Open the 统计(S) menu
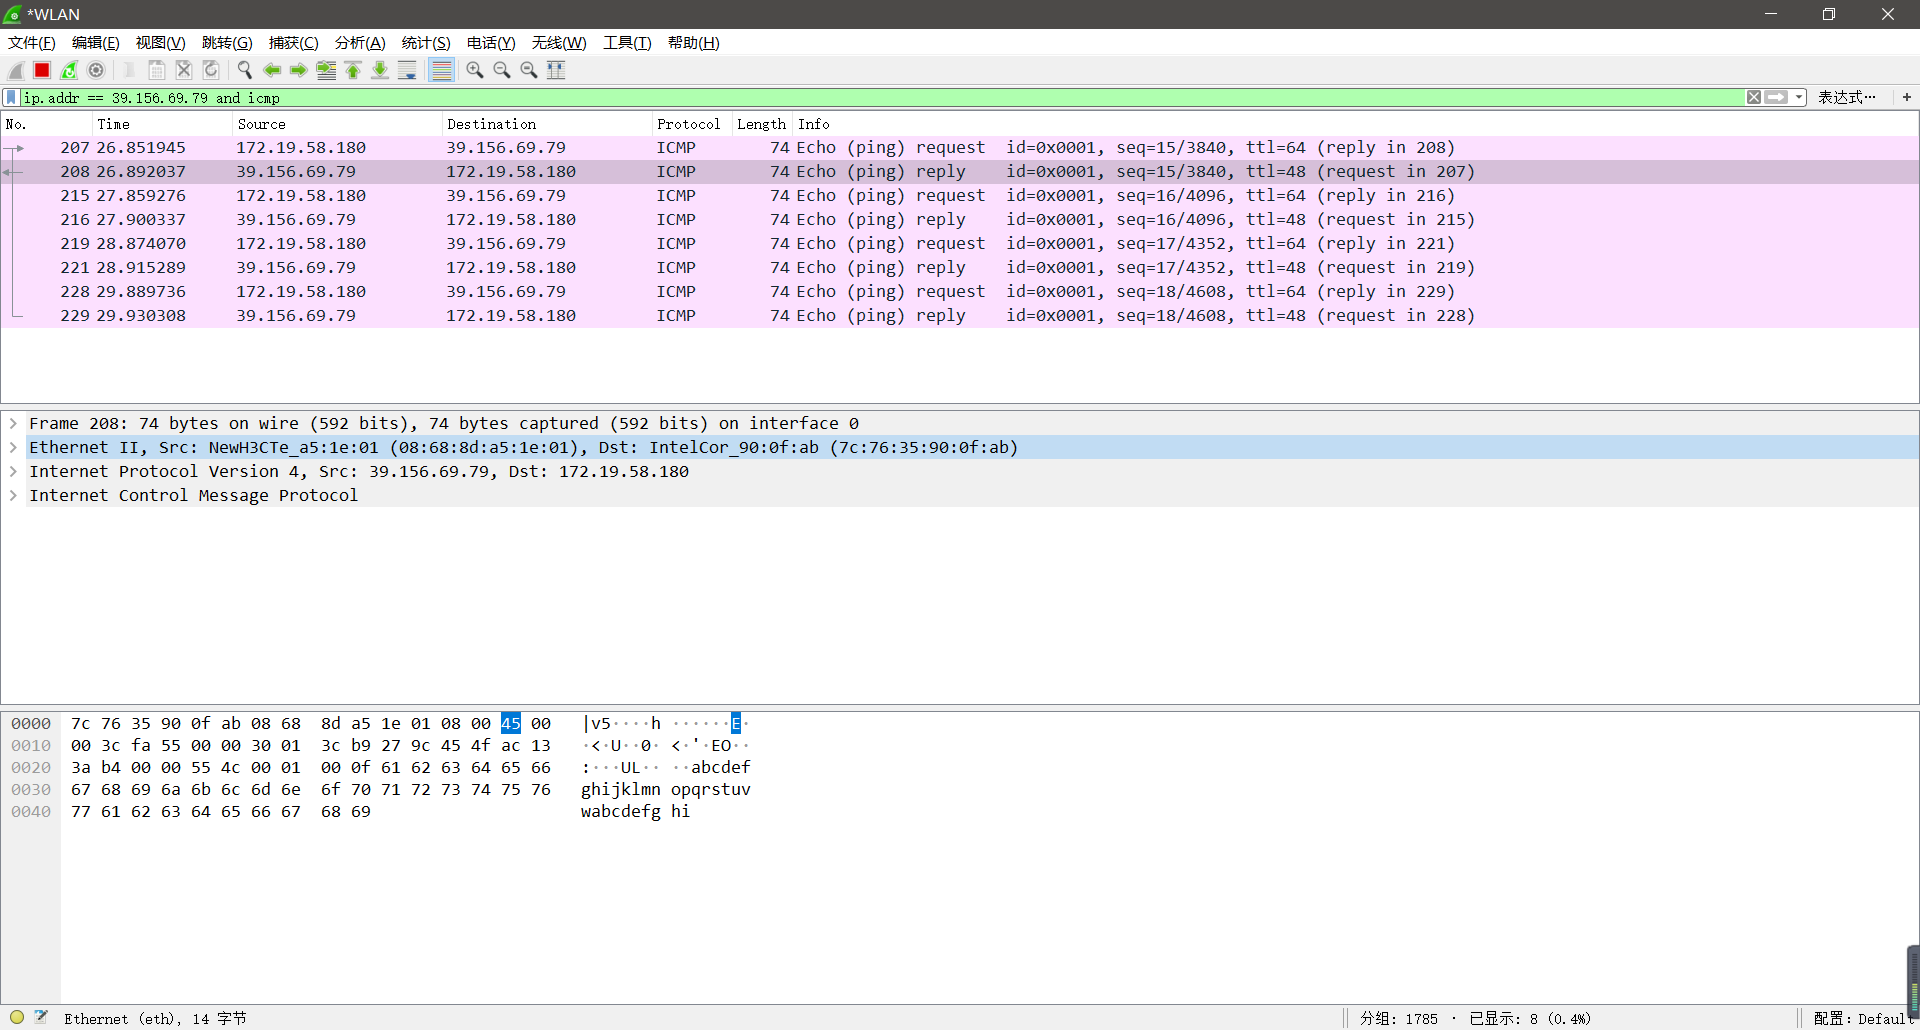The width and height of the screenshot is (1920, 1030). point(426,43)
